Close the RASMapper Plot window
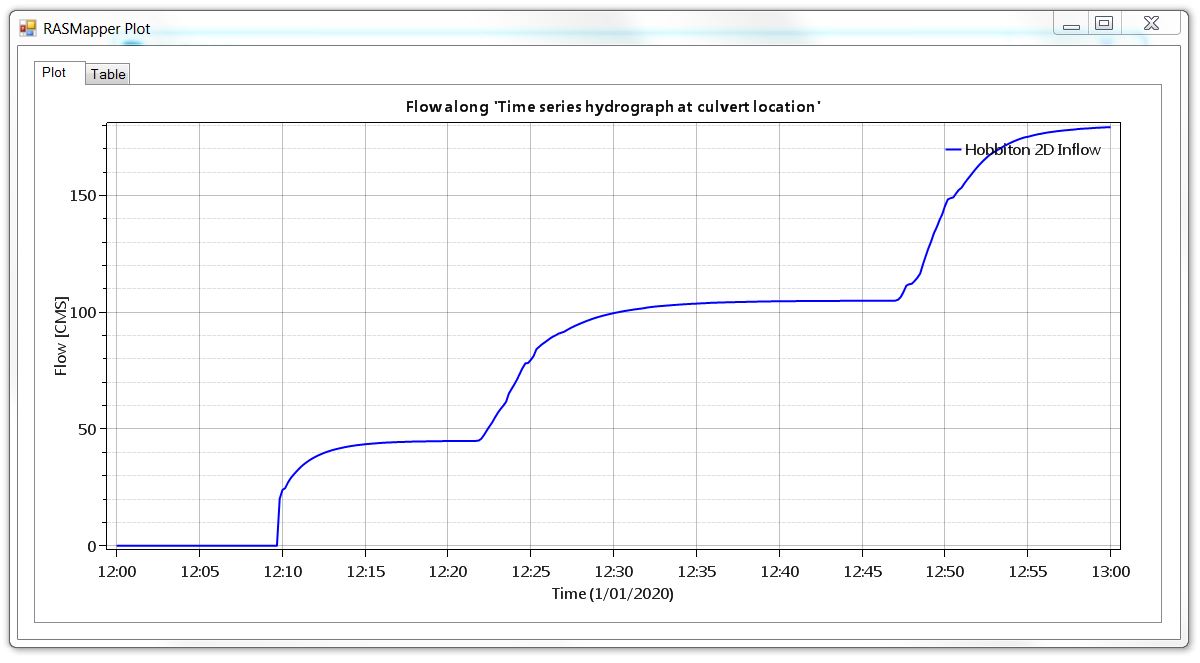 (x=1151, y=24)
